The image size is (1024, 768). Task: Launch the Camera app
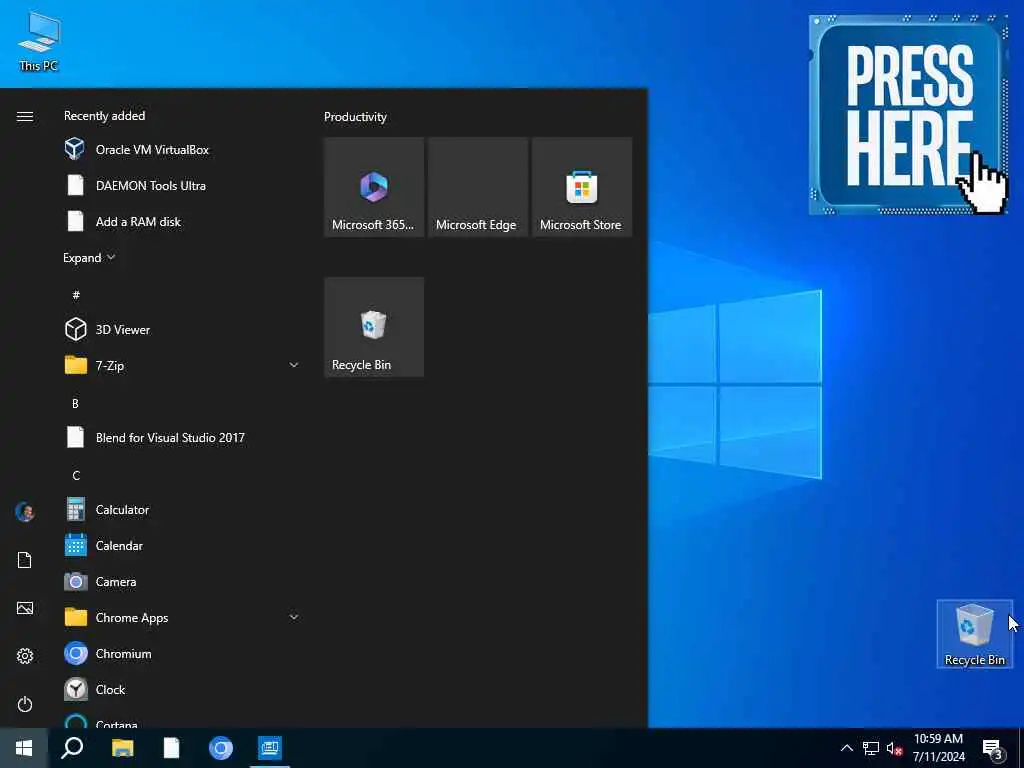click(183, 581)
